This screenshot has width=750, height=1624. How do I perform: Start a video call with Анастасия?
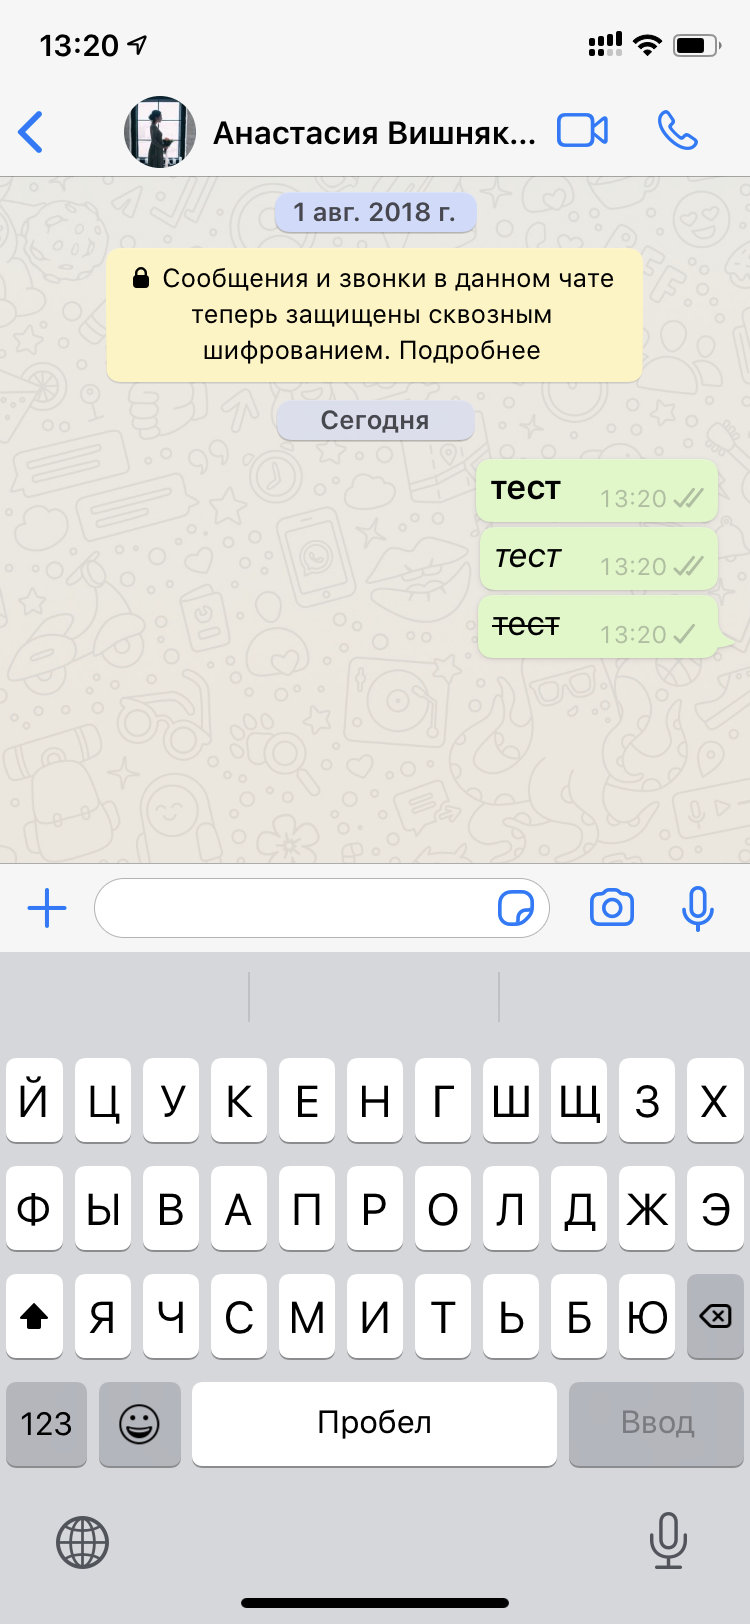[x=582, y=131]
